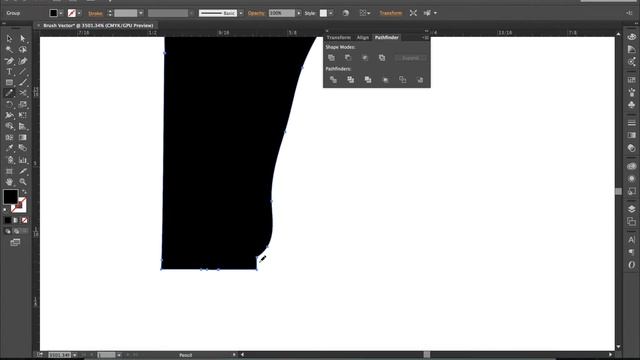Click Exclude shape mode in Pathfinder

[382, 58]
